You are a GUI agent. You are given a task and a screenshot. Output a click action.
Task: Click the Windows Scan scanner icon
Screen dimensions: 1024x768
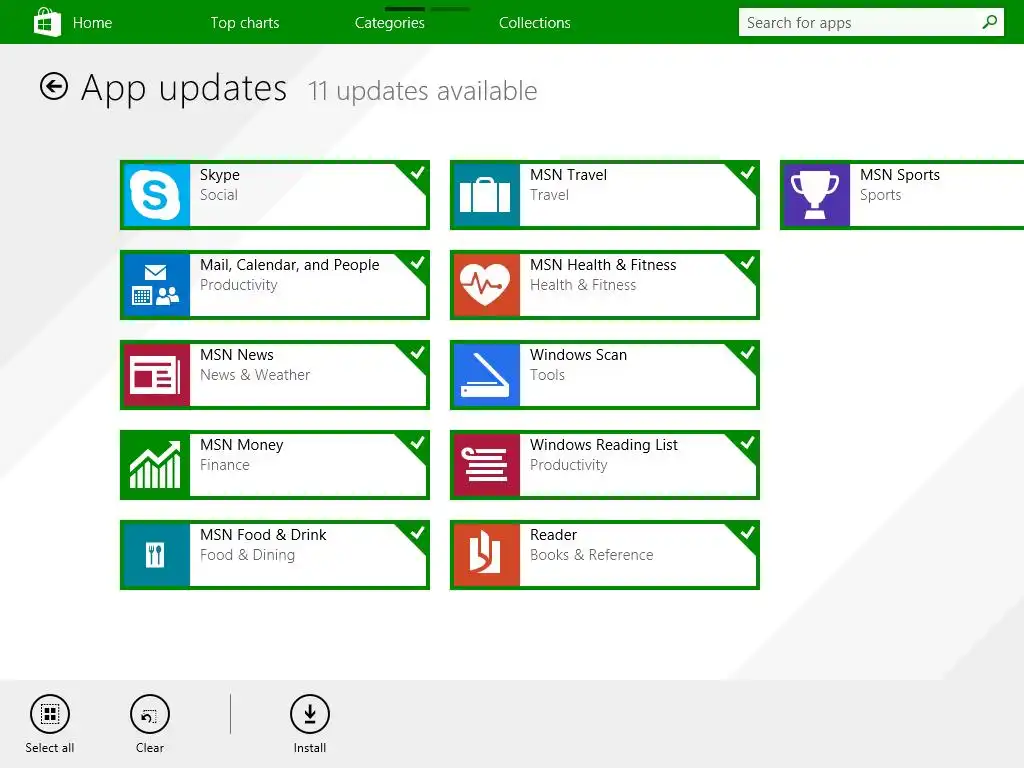(x=487, y=375)
